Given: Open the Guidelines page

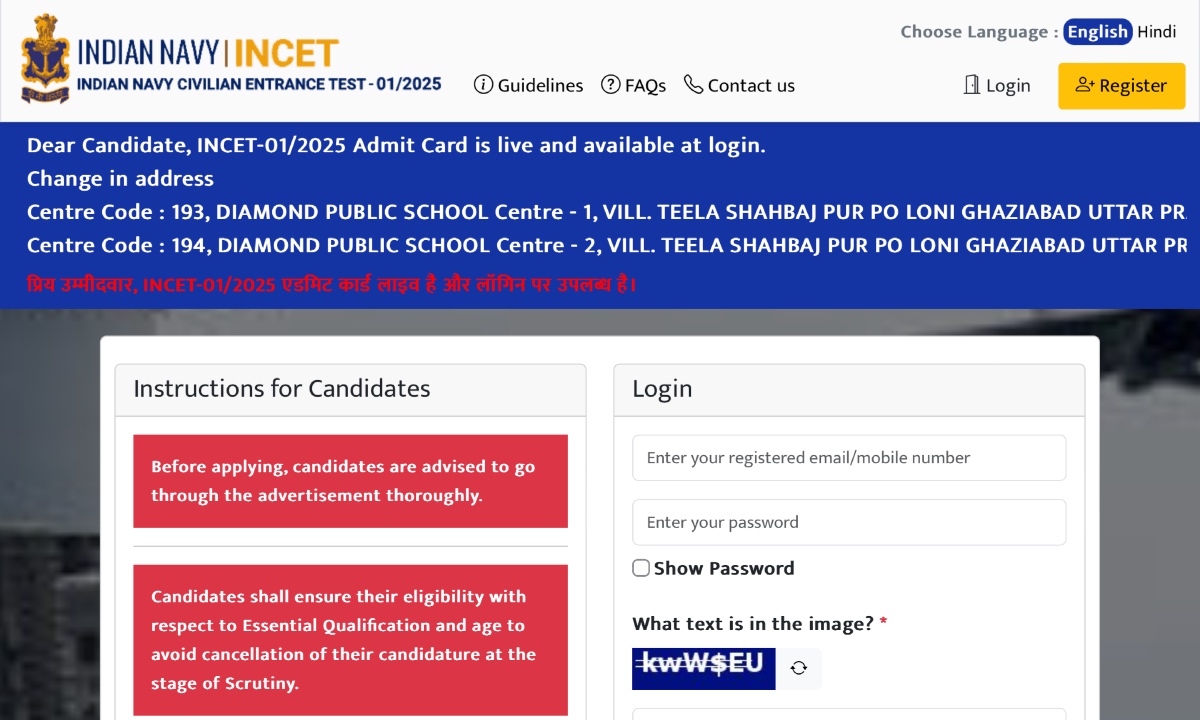Looking at the screenshot, I should click(540, 86).
